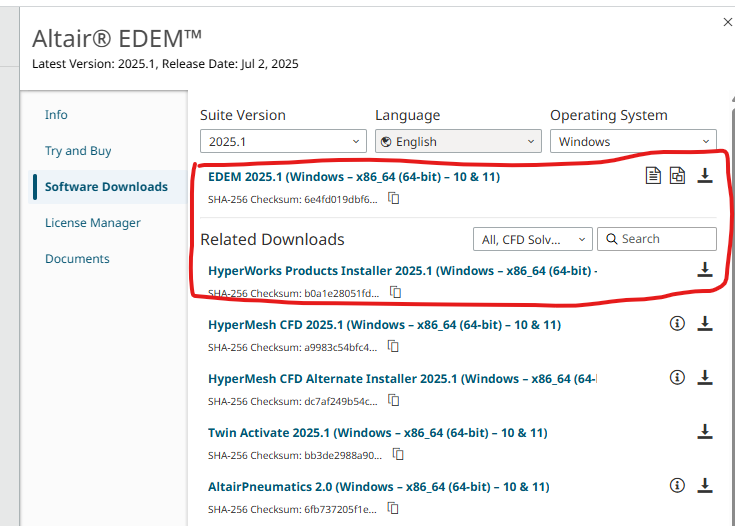
Task: Close the Altair EDEM dialog
Action: pos(728,22)
